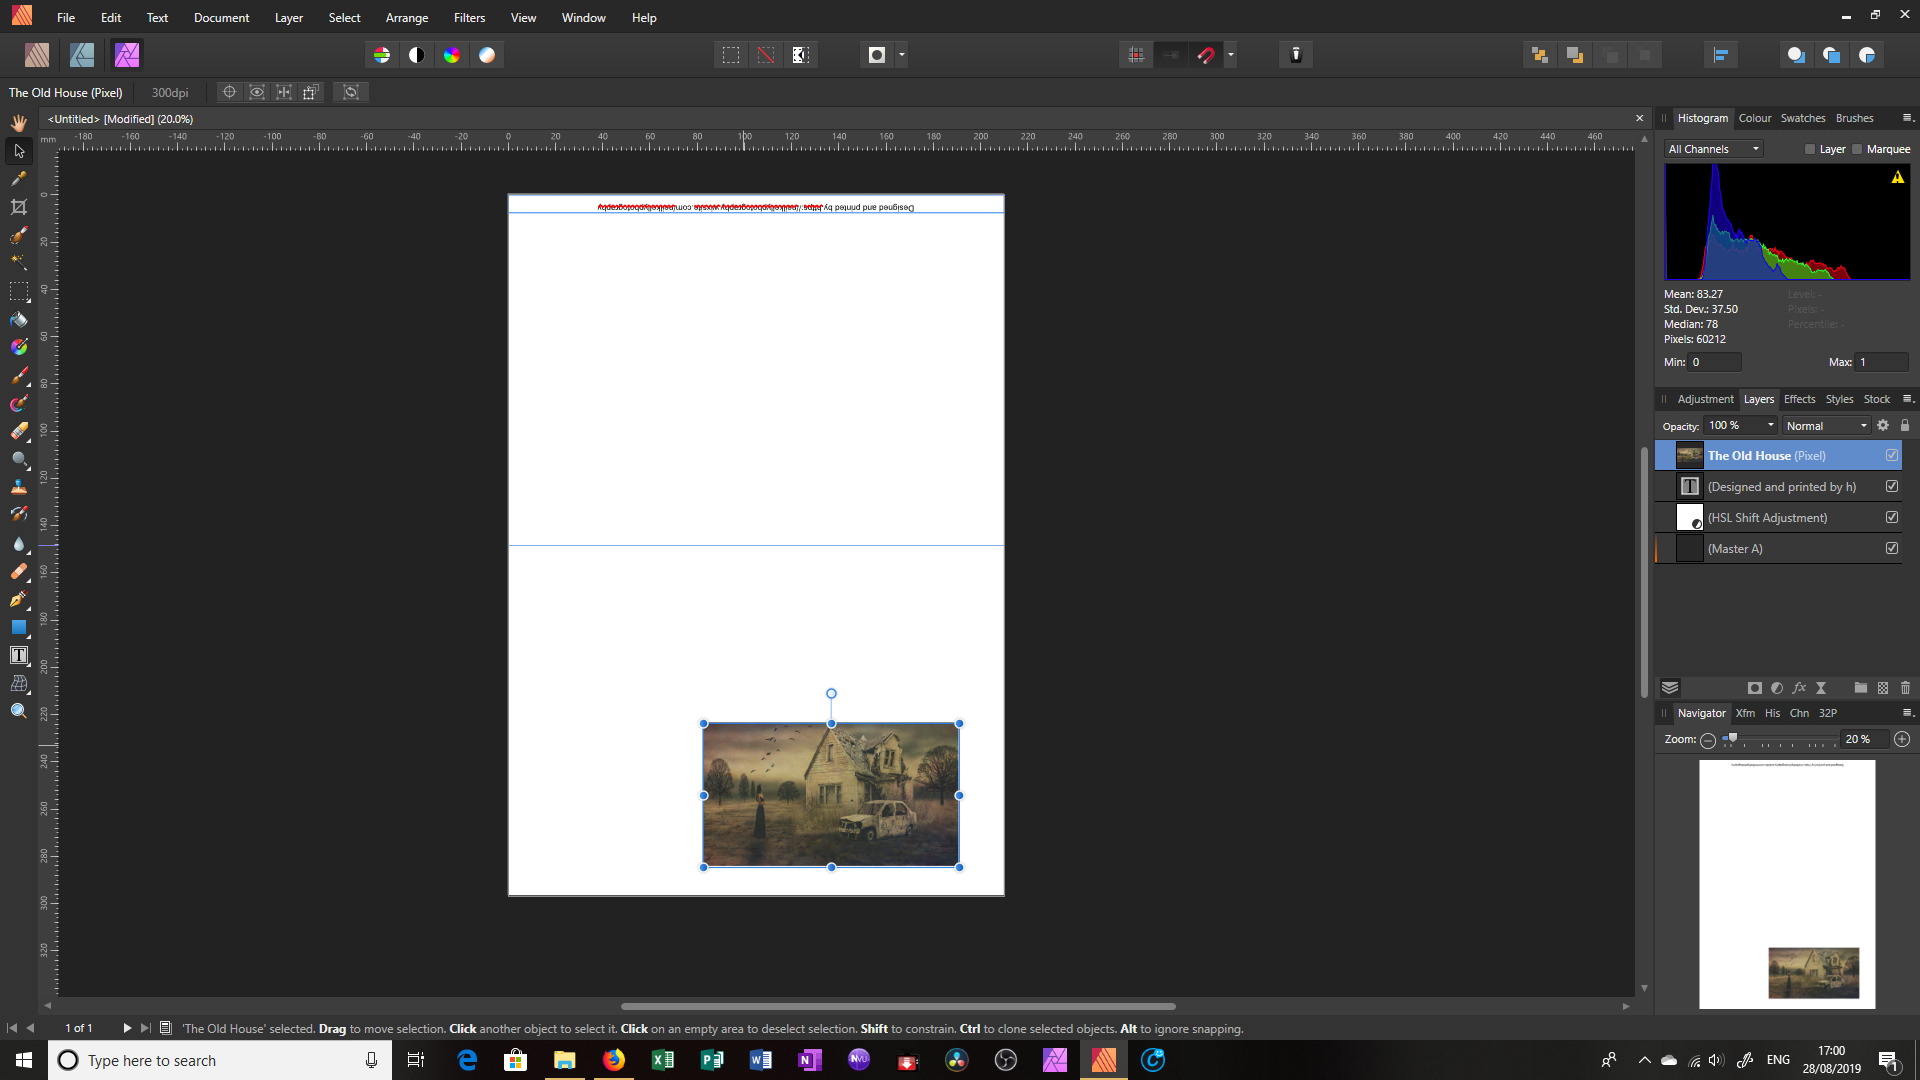Screen dimensions: 1920x1080
Task: Select the Move (arrow) tool
Action: coord(19,151)
